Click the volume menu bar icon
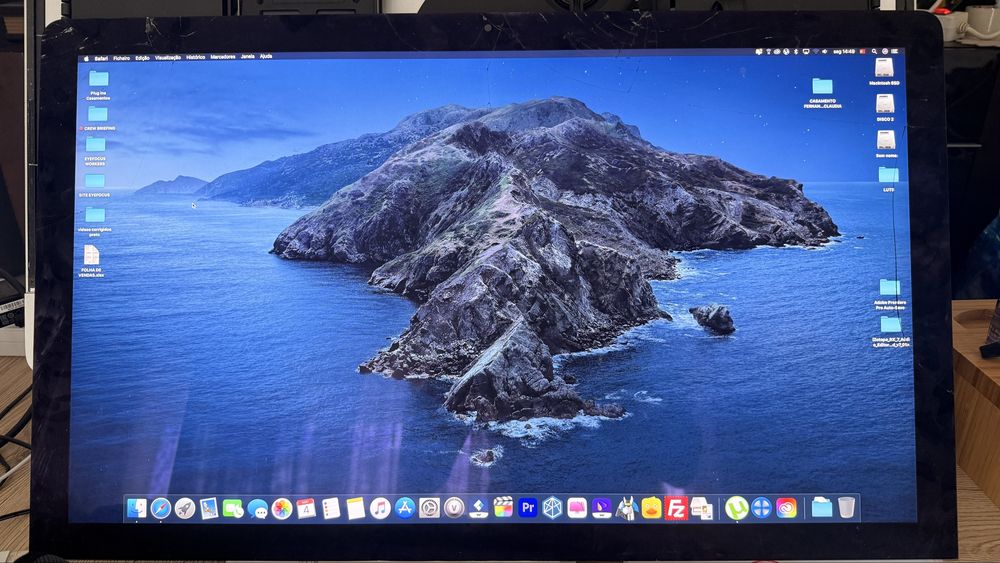This screenshot has width=1000, height=563. [824, 52]
